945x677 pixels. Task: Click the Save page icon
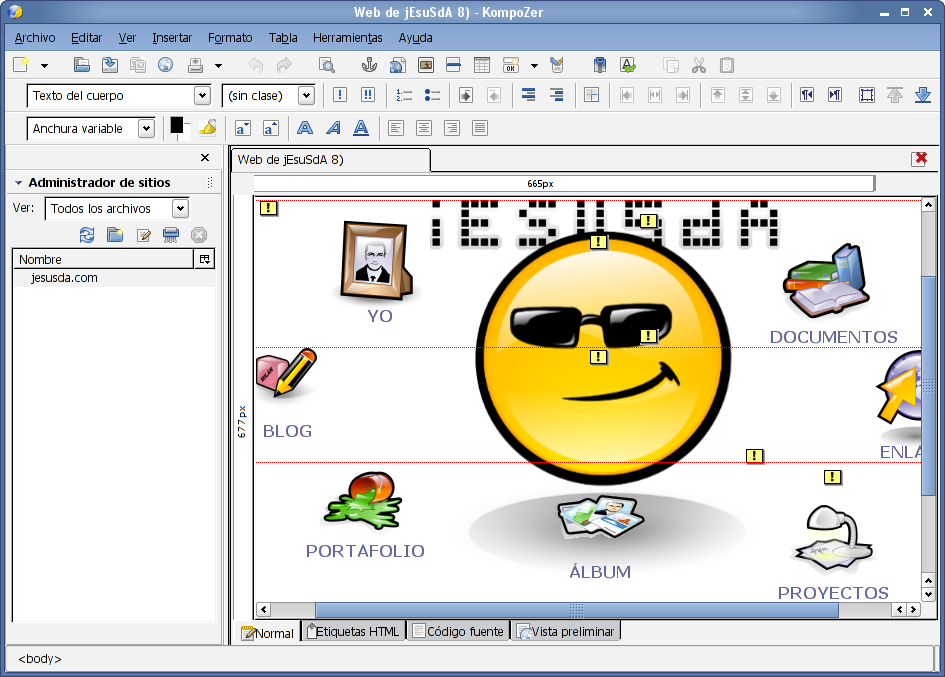click(110, 65)
